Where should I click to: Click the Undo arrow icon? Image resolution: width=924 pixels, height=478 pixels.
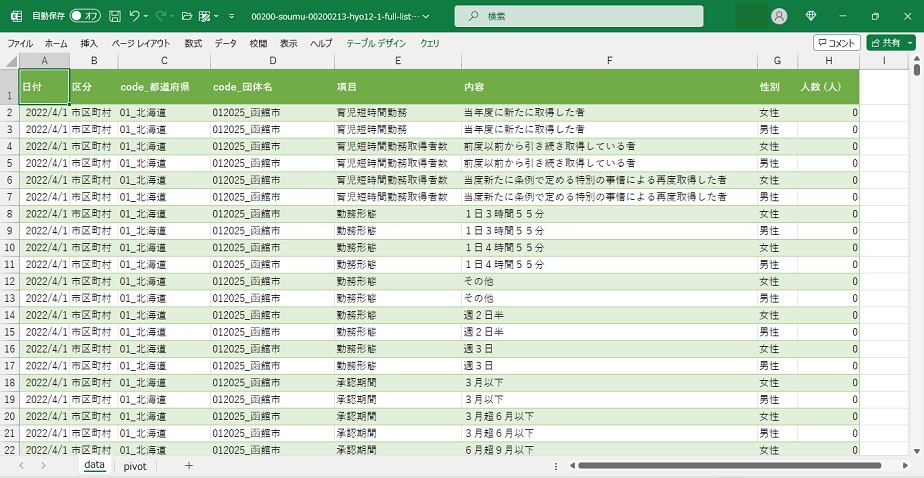click(x=135, y=17)
